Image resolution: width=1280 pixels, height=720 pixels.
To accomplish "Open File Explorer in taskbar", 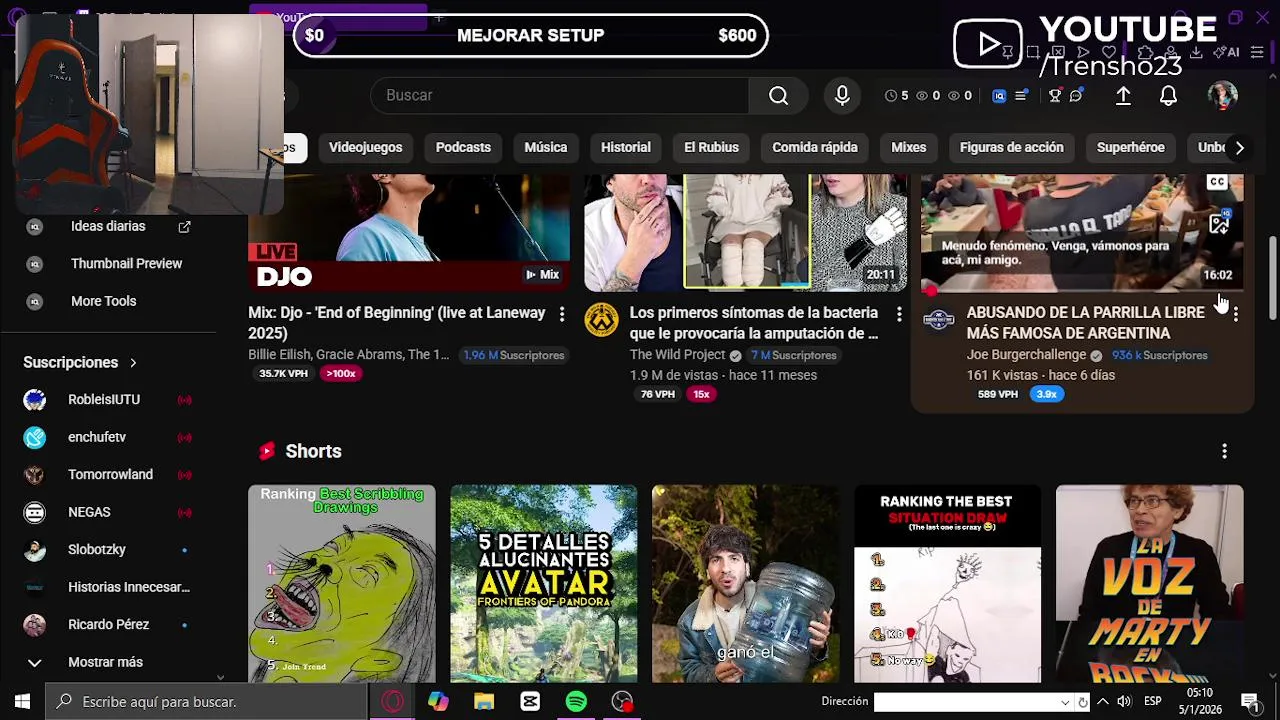I will (x=484, y=702).
